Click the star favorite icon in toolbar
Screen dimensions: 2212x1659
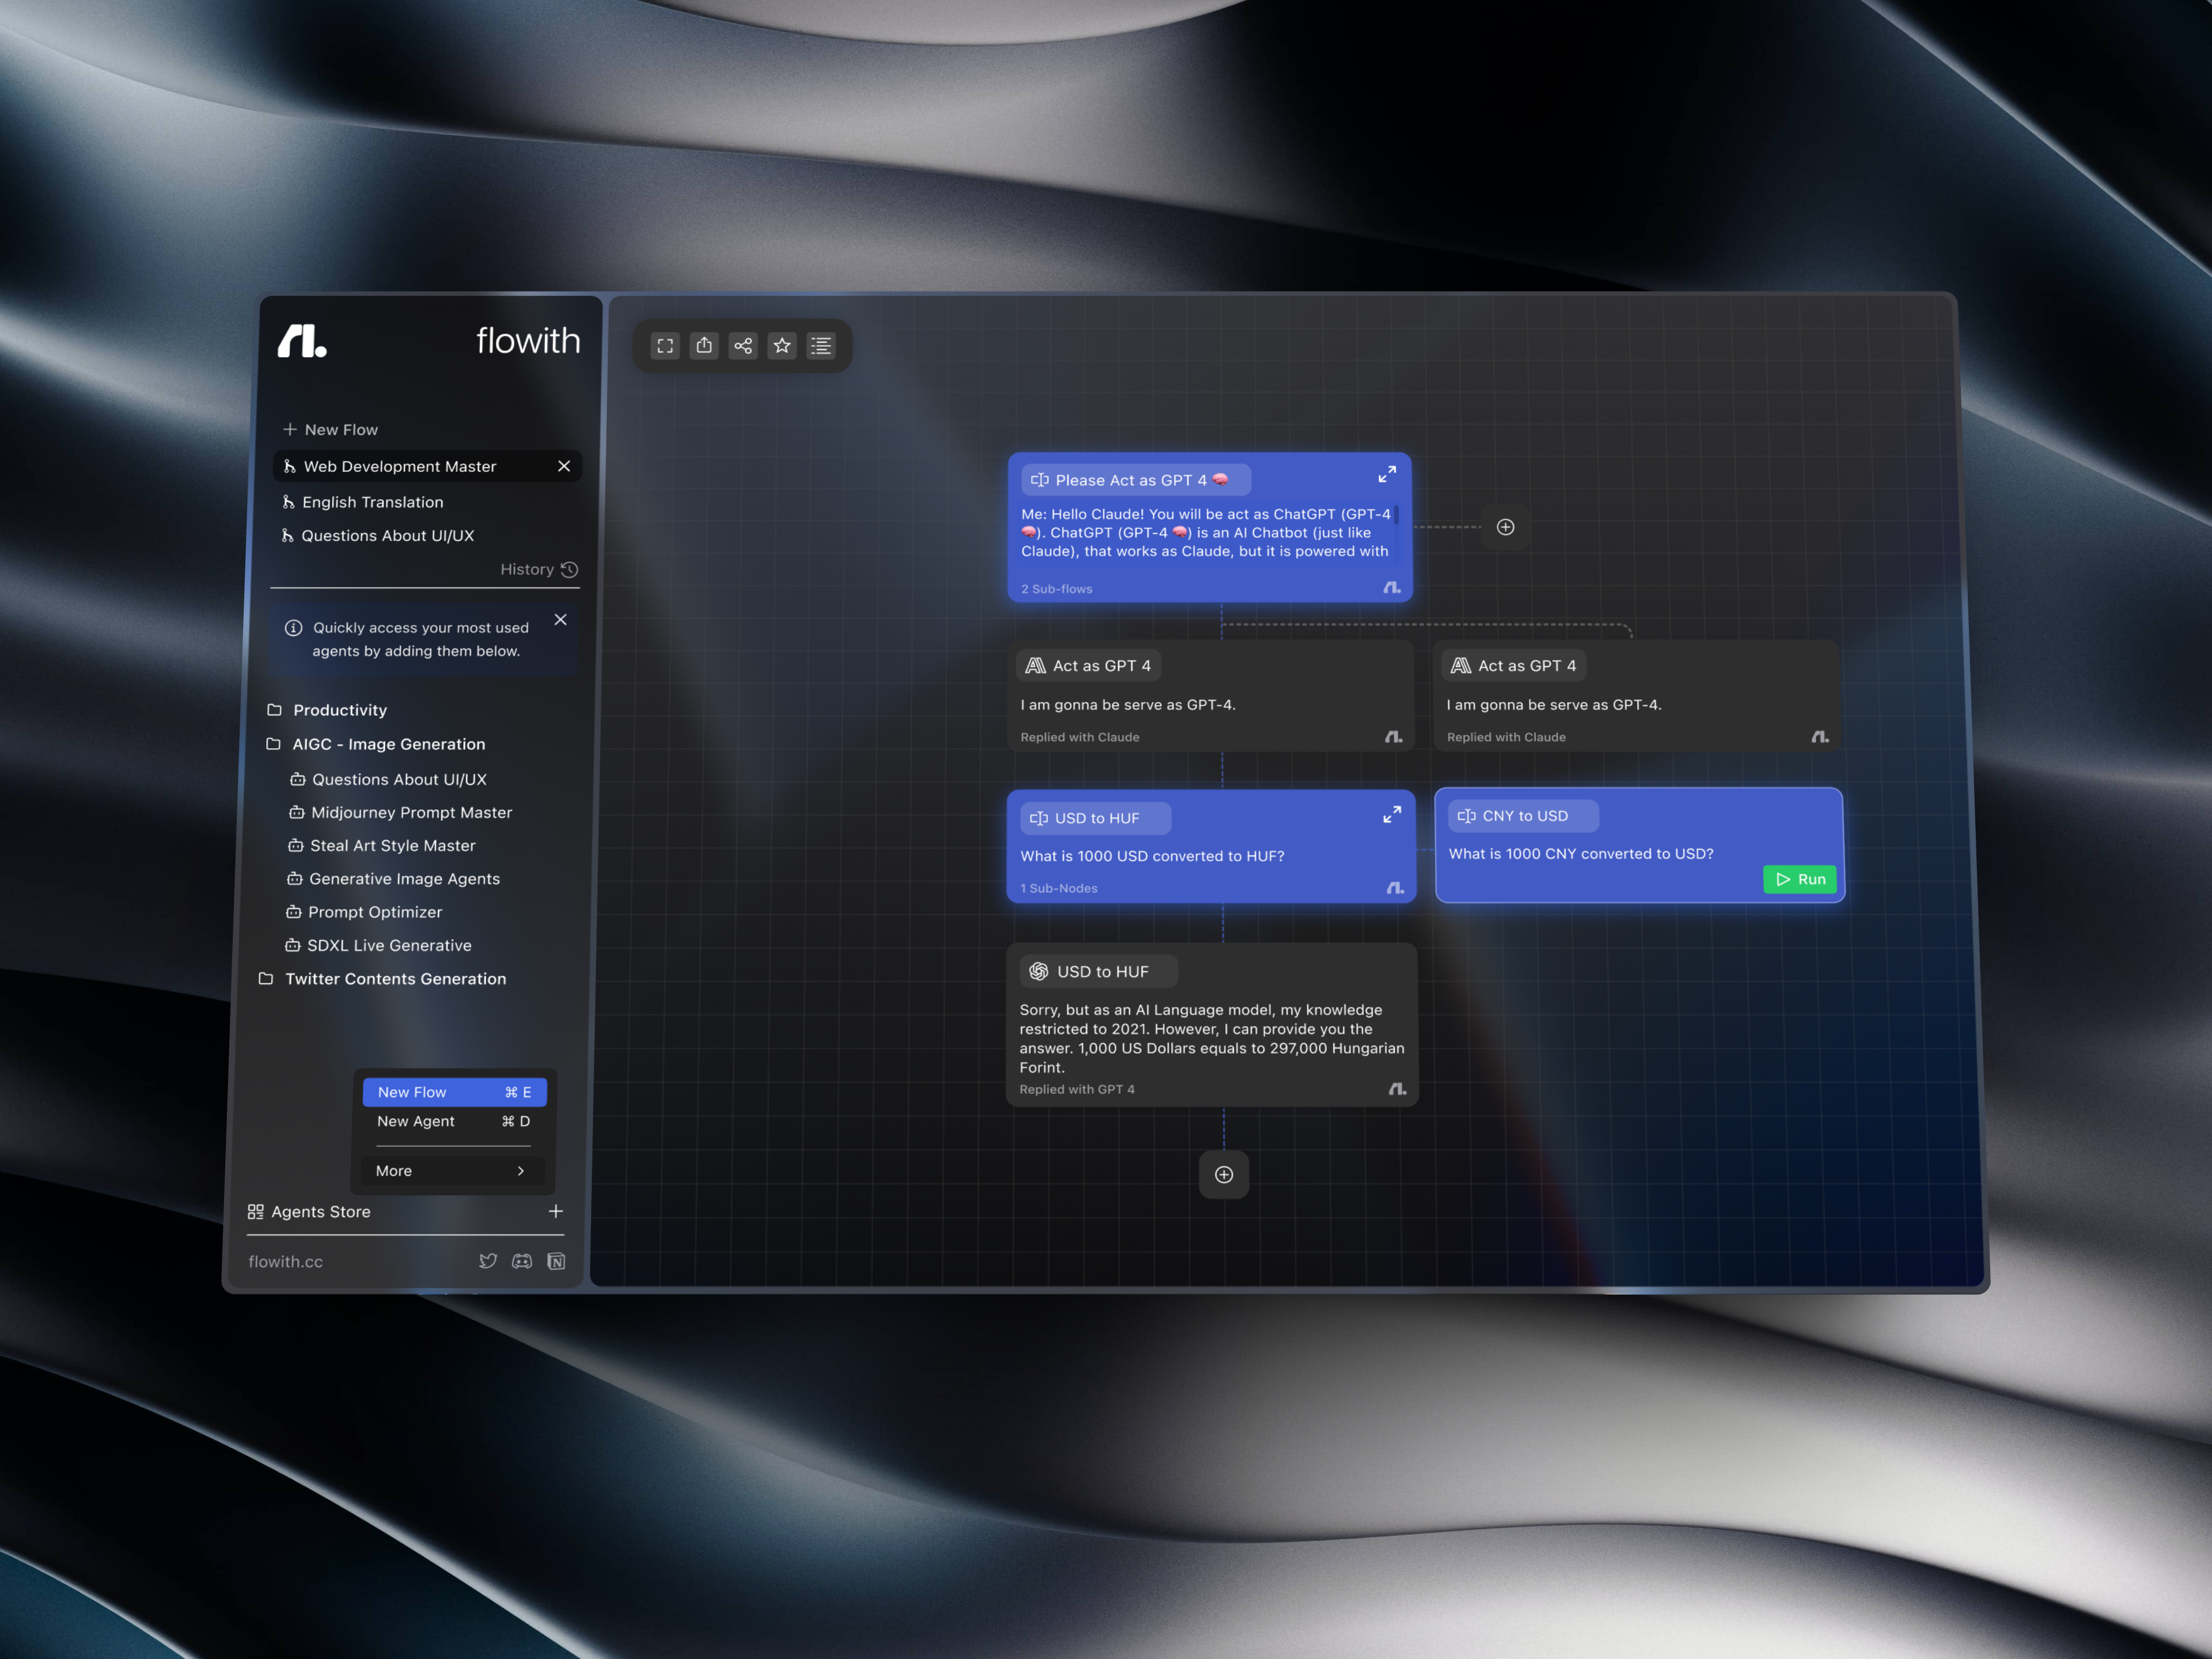tap(782, 346)
